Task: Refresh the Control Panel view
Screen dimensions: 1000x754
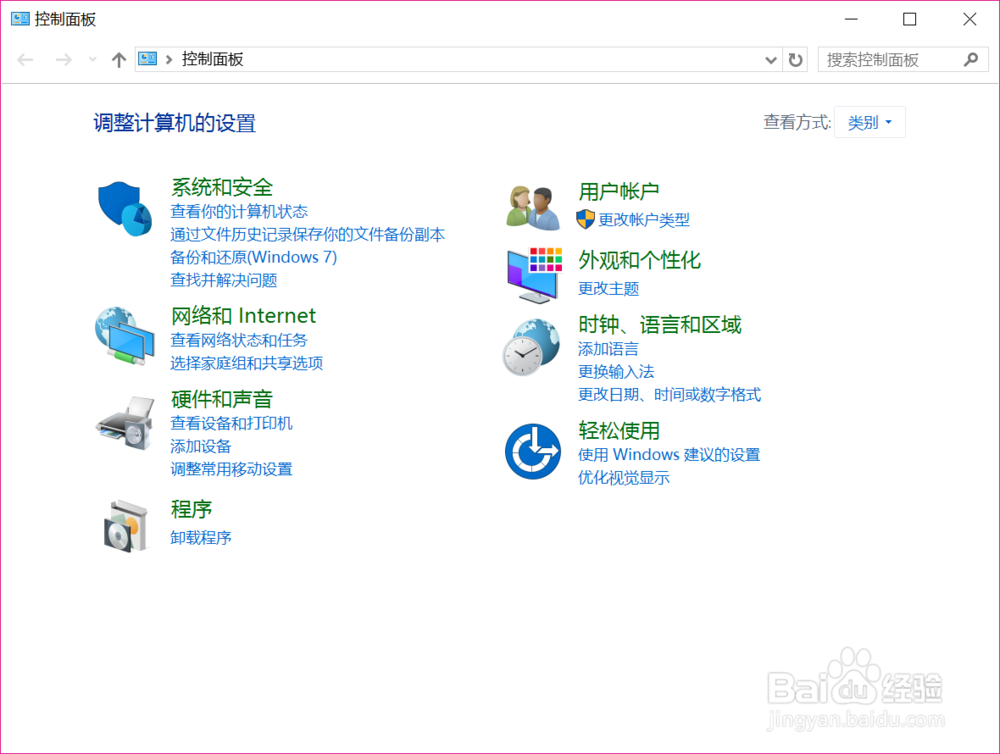Action: [x=795, y=60]
